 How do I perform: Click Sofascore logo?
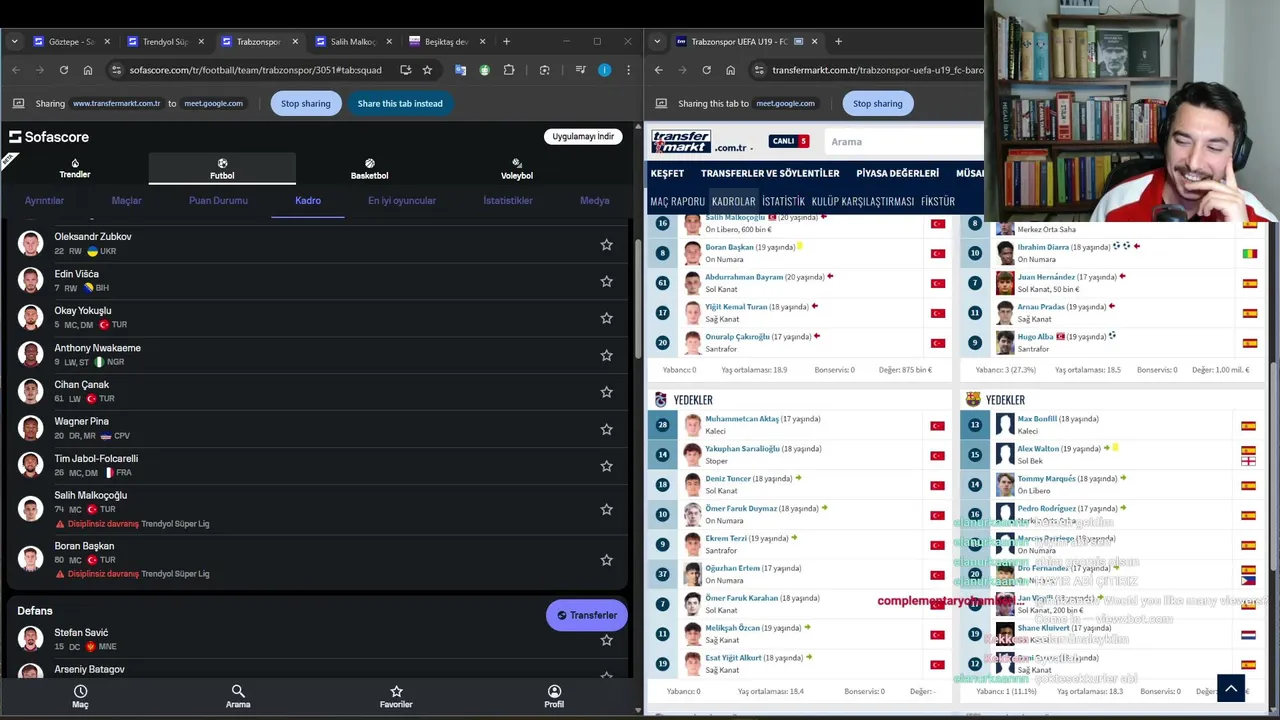(x=49, y=137)
